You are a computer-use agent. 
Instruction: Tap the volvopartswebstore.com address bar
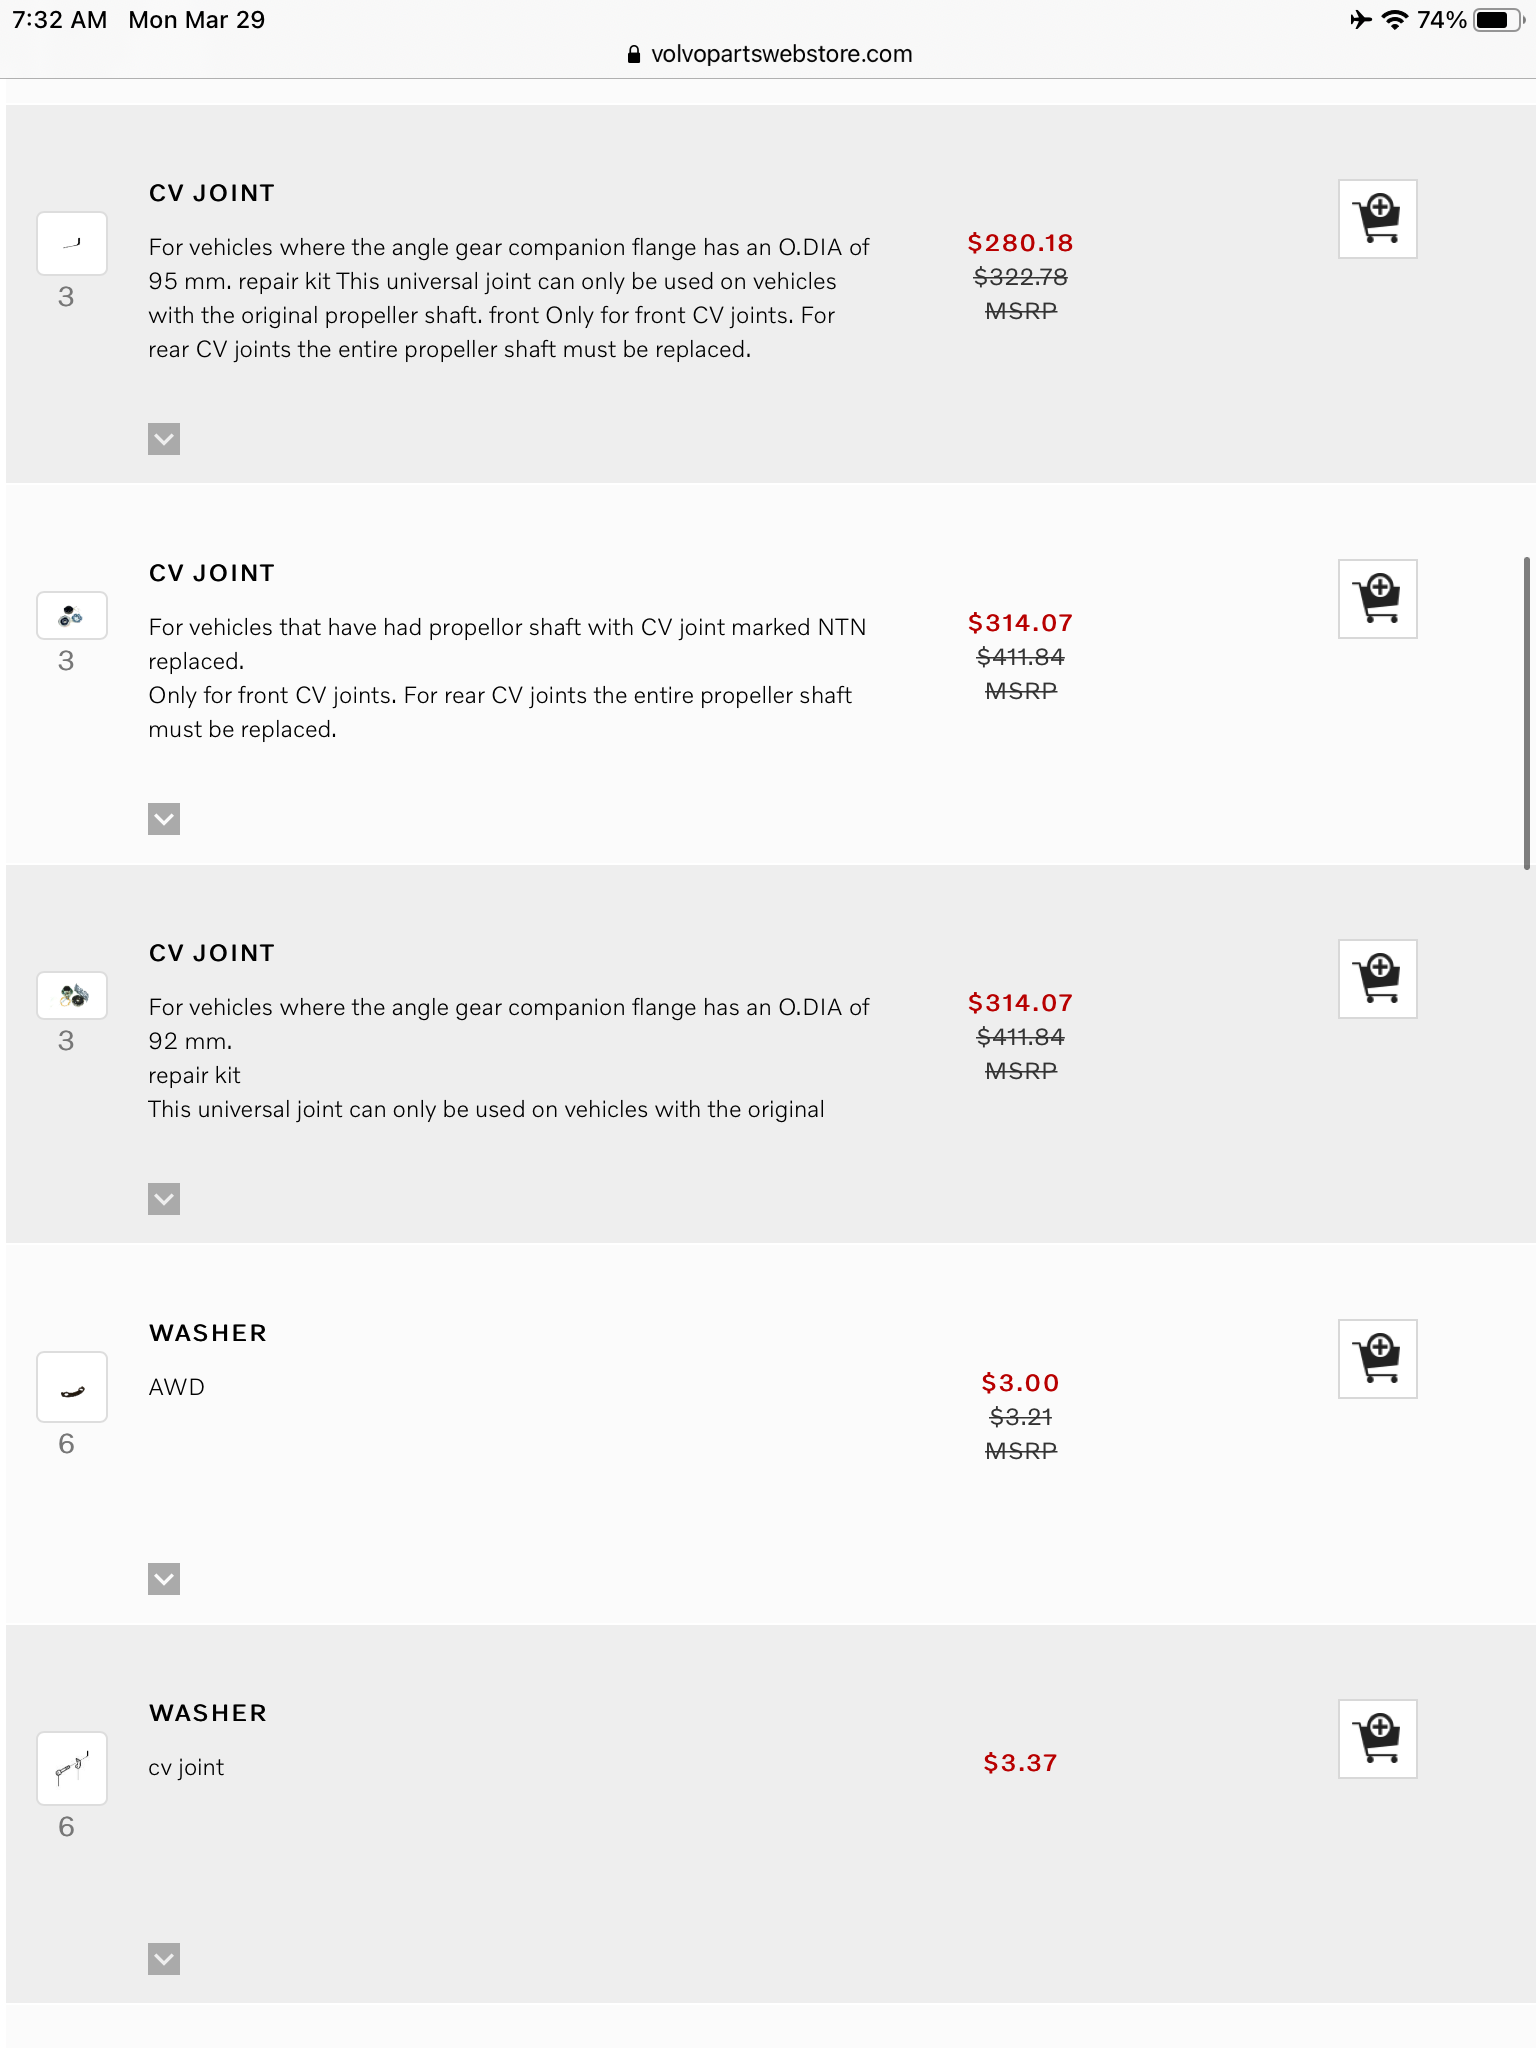point(770,54)
